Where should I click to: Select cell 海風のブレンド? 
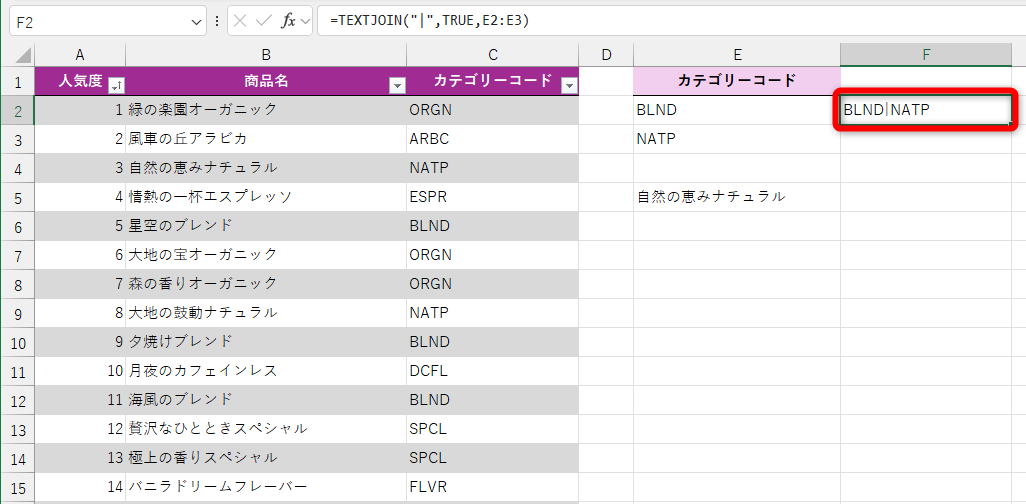[266, 399]
